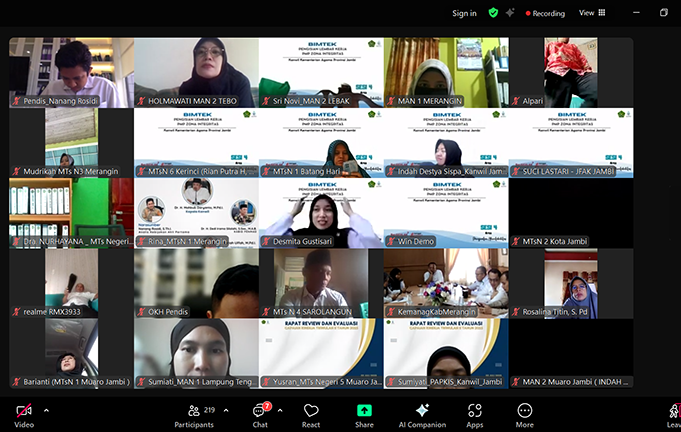Viewport: 681px width, 432px height.
Task: Open the Apps panel
Action: click(x=475, y=414)
